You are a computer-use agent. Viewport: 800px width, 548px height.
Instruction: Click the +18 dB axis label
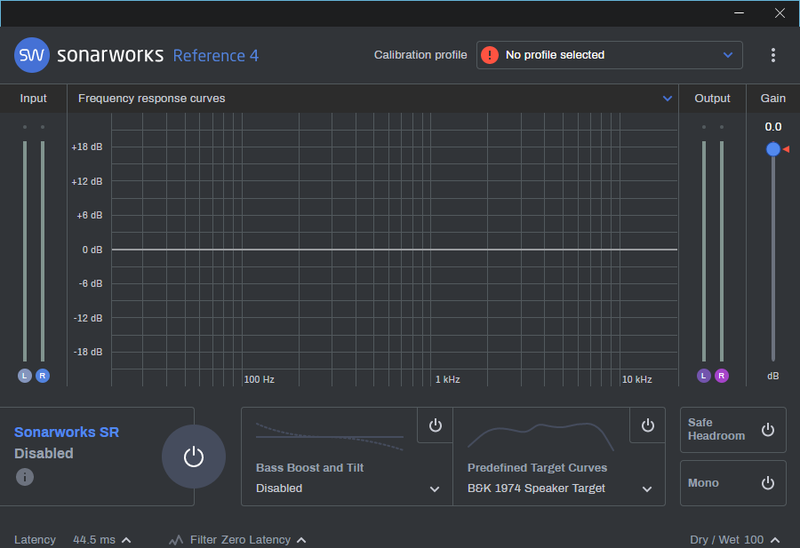coord(87,147)
